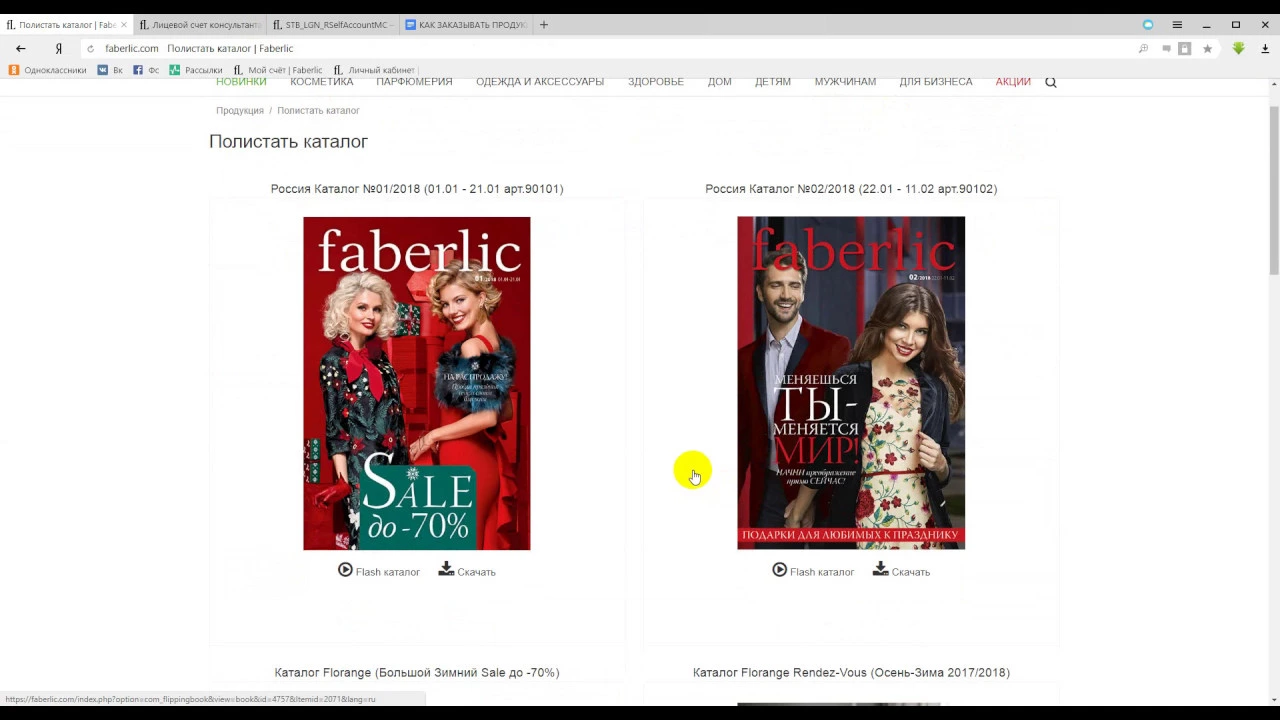This screenshot has width=1280, height=720.
Task: Switch to the КАК ЗАКАЗЫВАТЬ ПРОДУКЦИЮ tab
Action: click(x=466, y=25)
